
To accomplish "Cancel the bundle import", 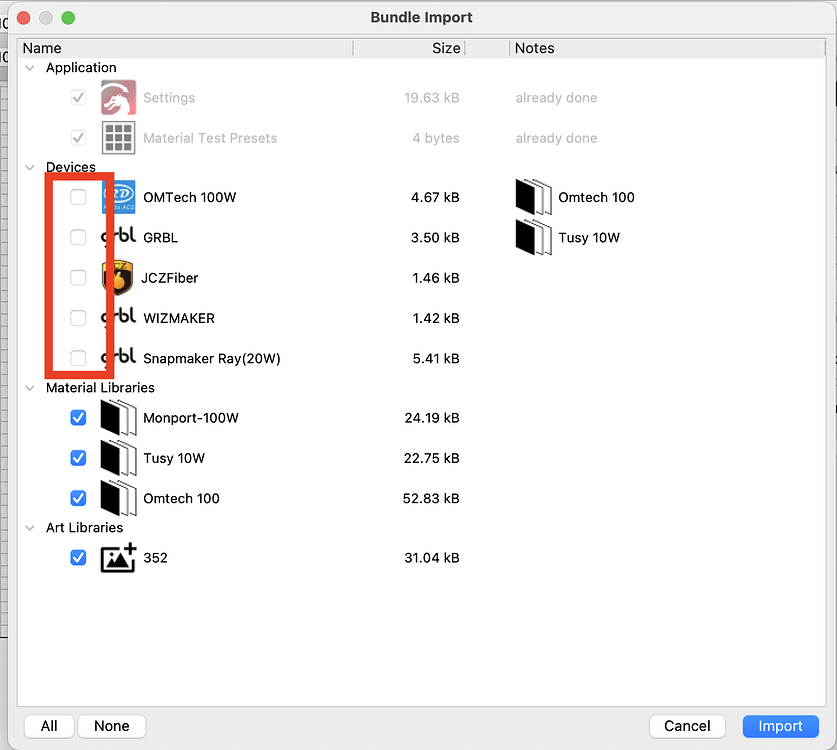I will click(687, 726).
